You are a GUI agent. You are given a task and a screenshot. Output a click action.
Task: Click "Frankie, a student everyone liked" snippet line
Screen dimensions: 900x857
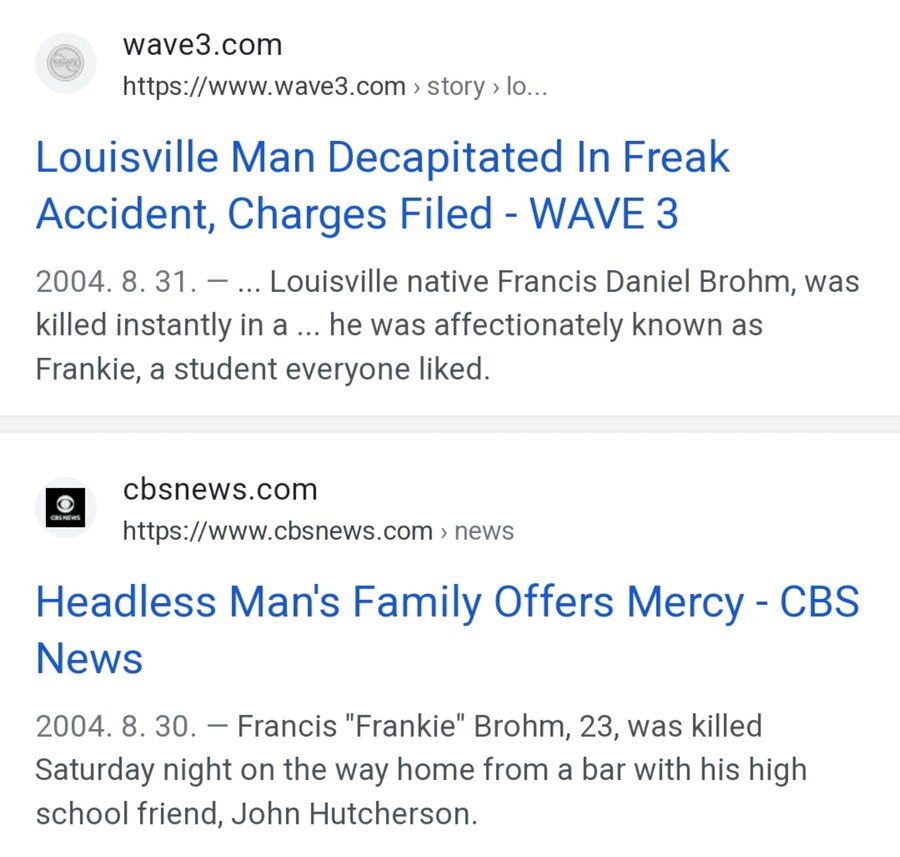263,370
